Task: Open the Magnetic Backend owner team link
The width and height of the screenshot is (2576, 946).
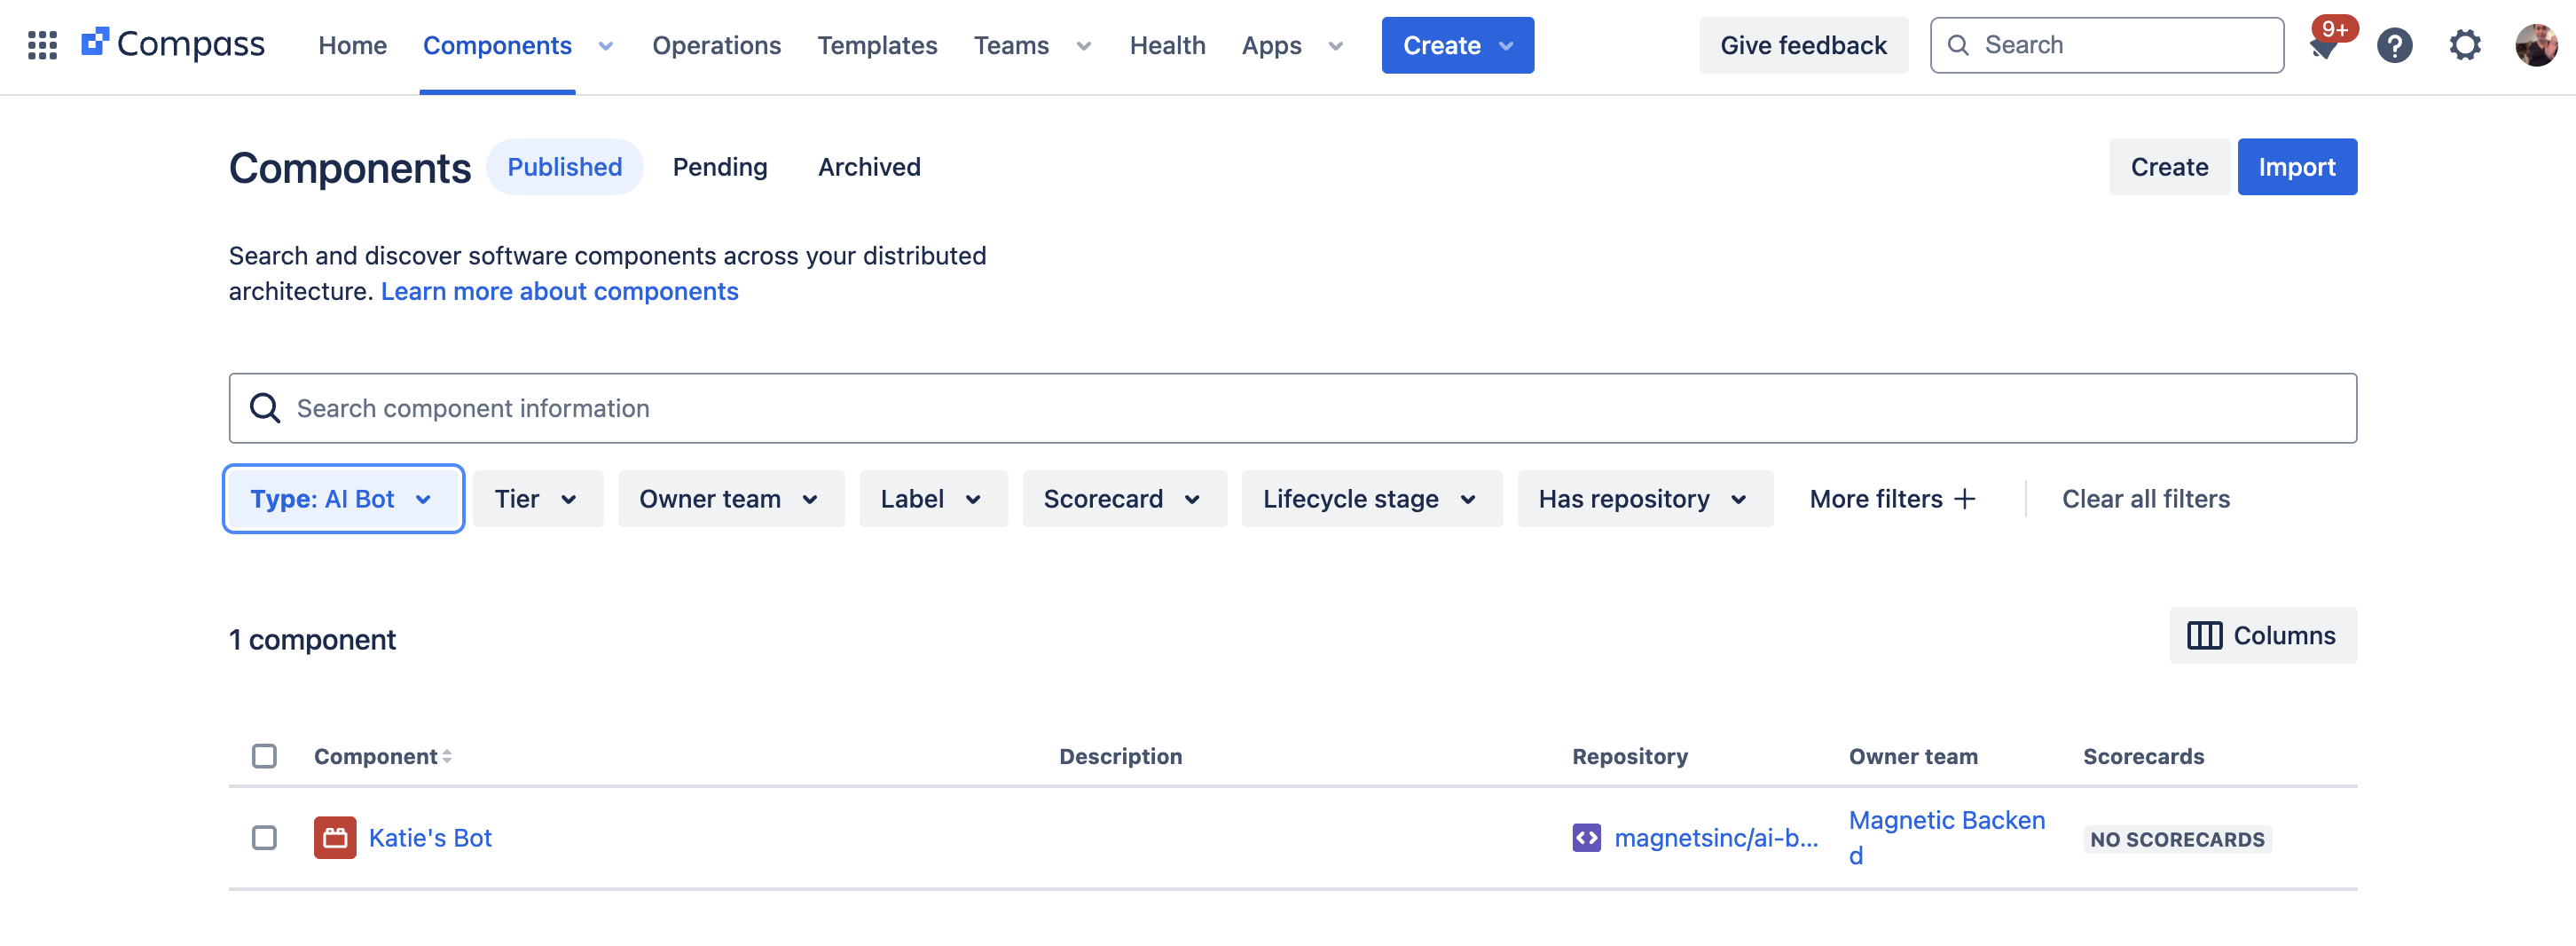Action: [x=1946, y=837]
